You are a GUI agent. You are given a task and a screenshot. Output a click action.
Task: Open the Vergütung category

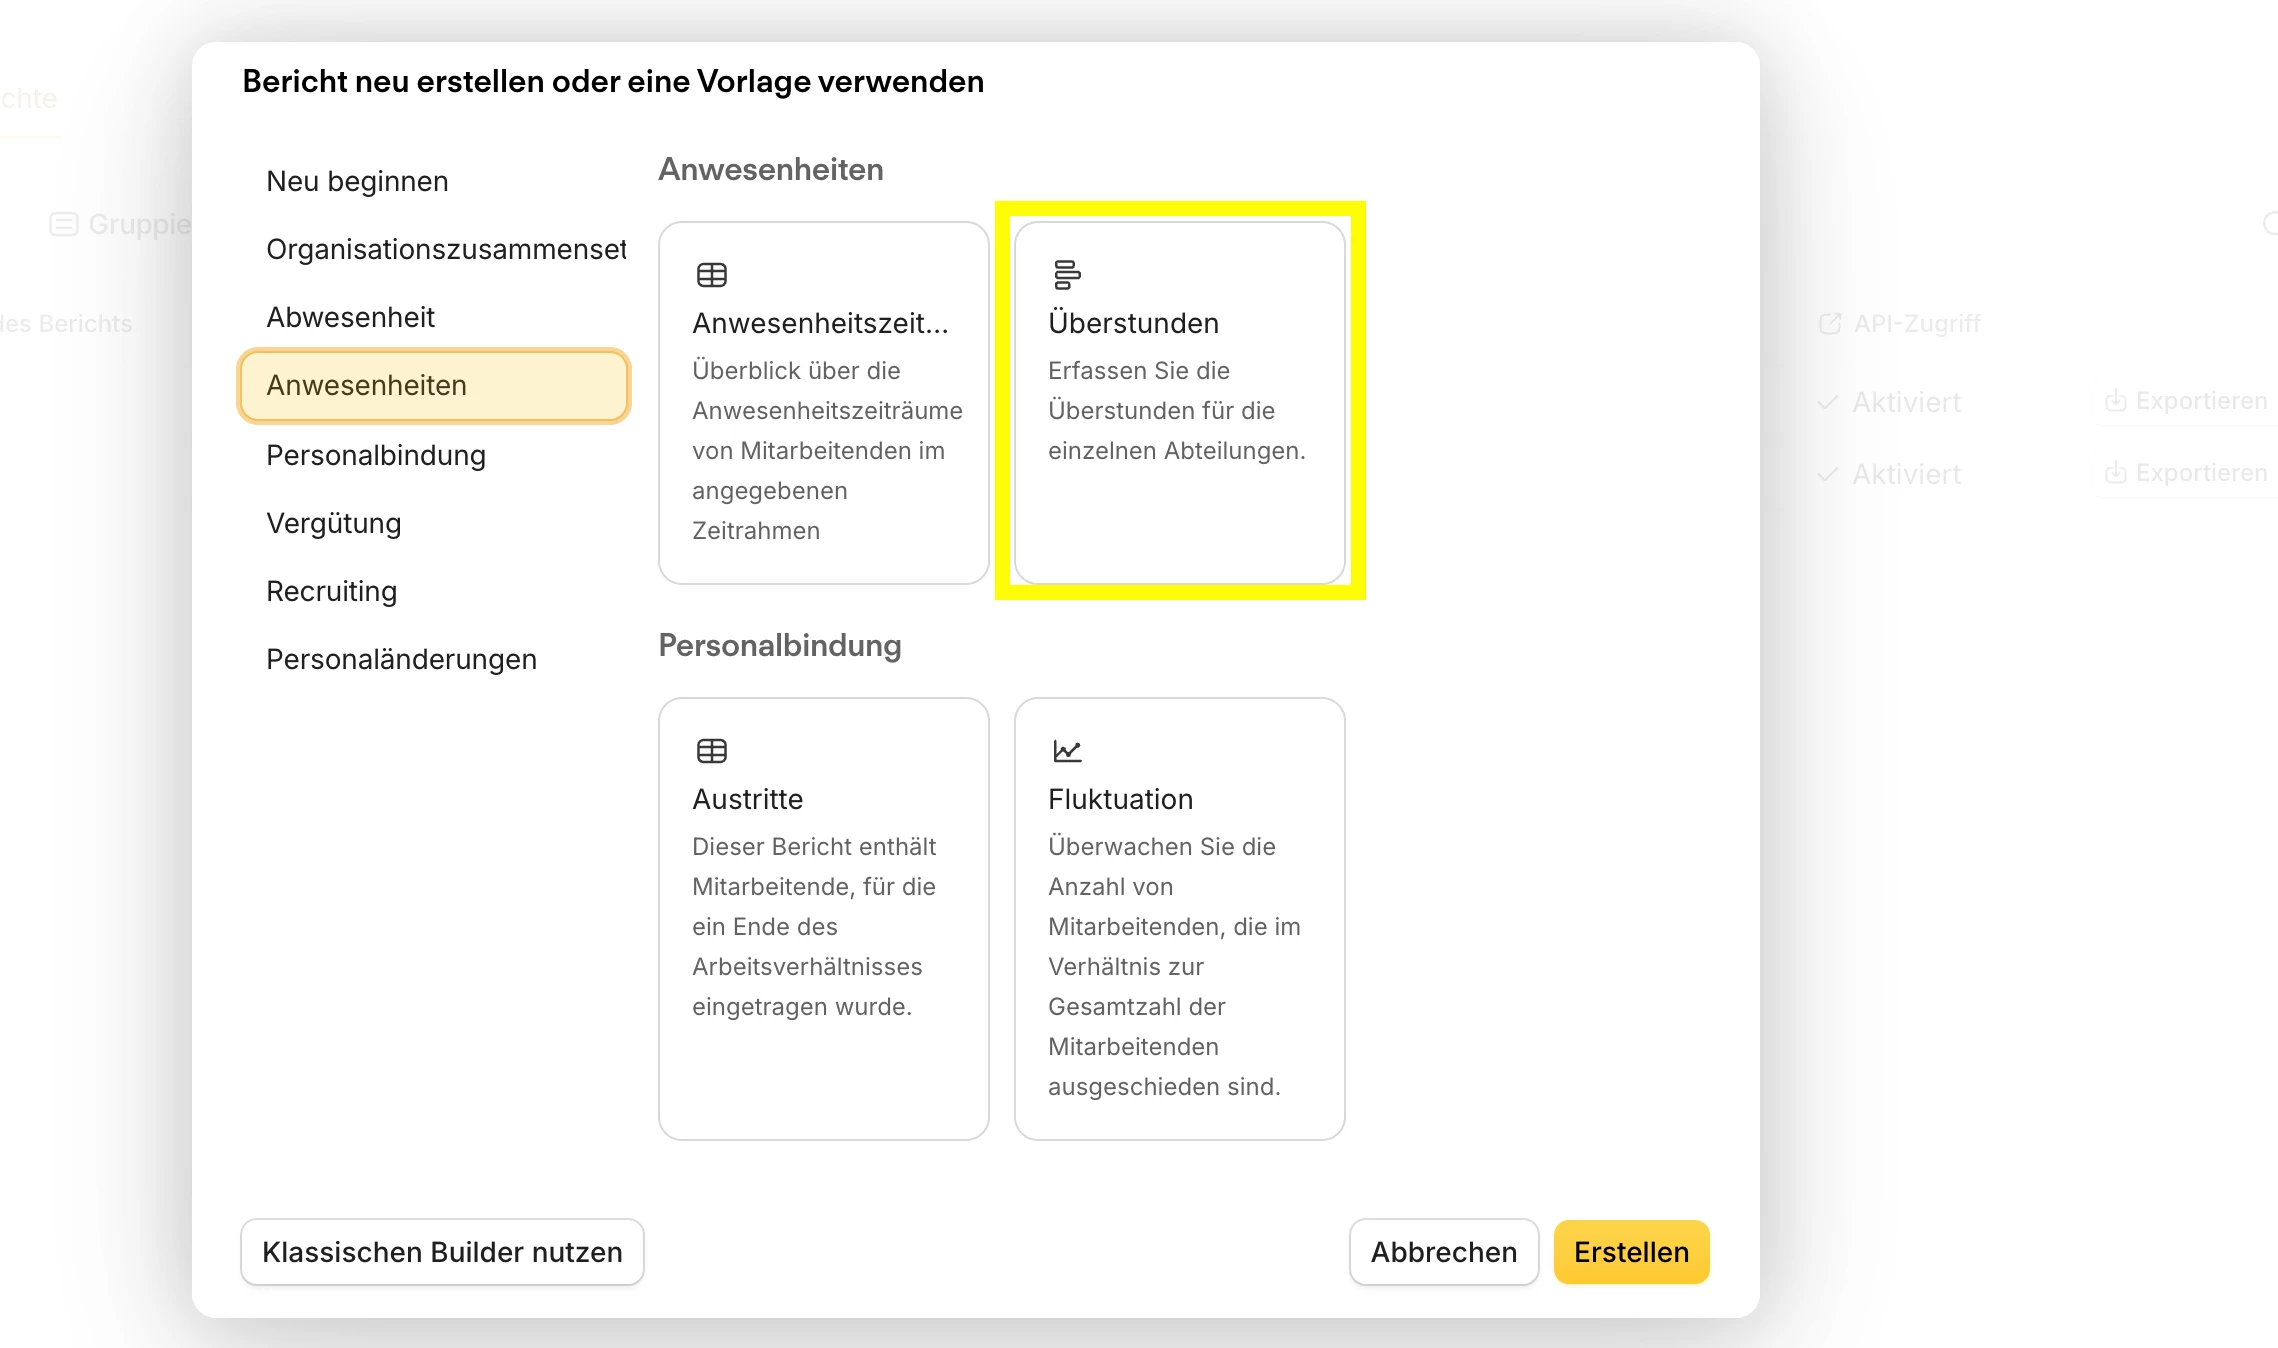pyautogui.click(x=333, y=523)
